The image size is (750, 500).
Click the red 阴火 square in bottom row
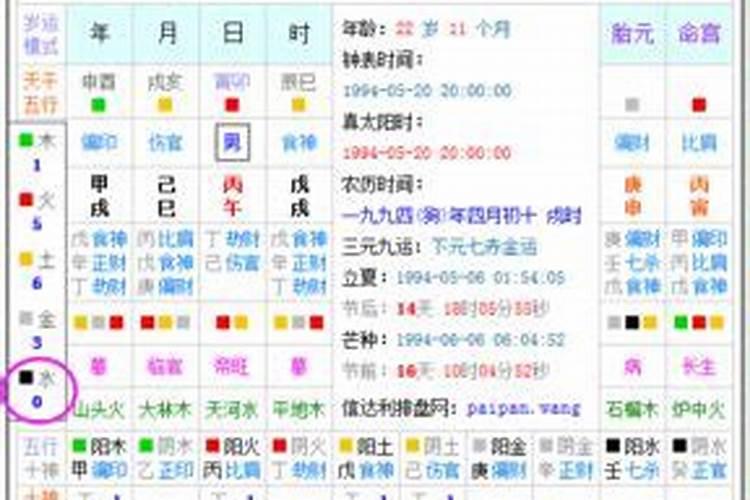pos(279,446)
